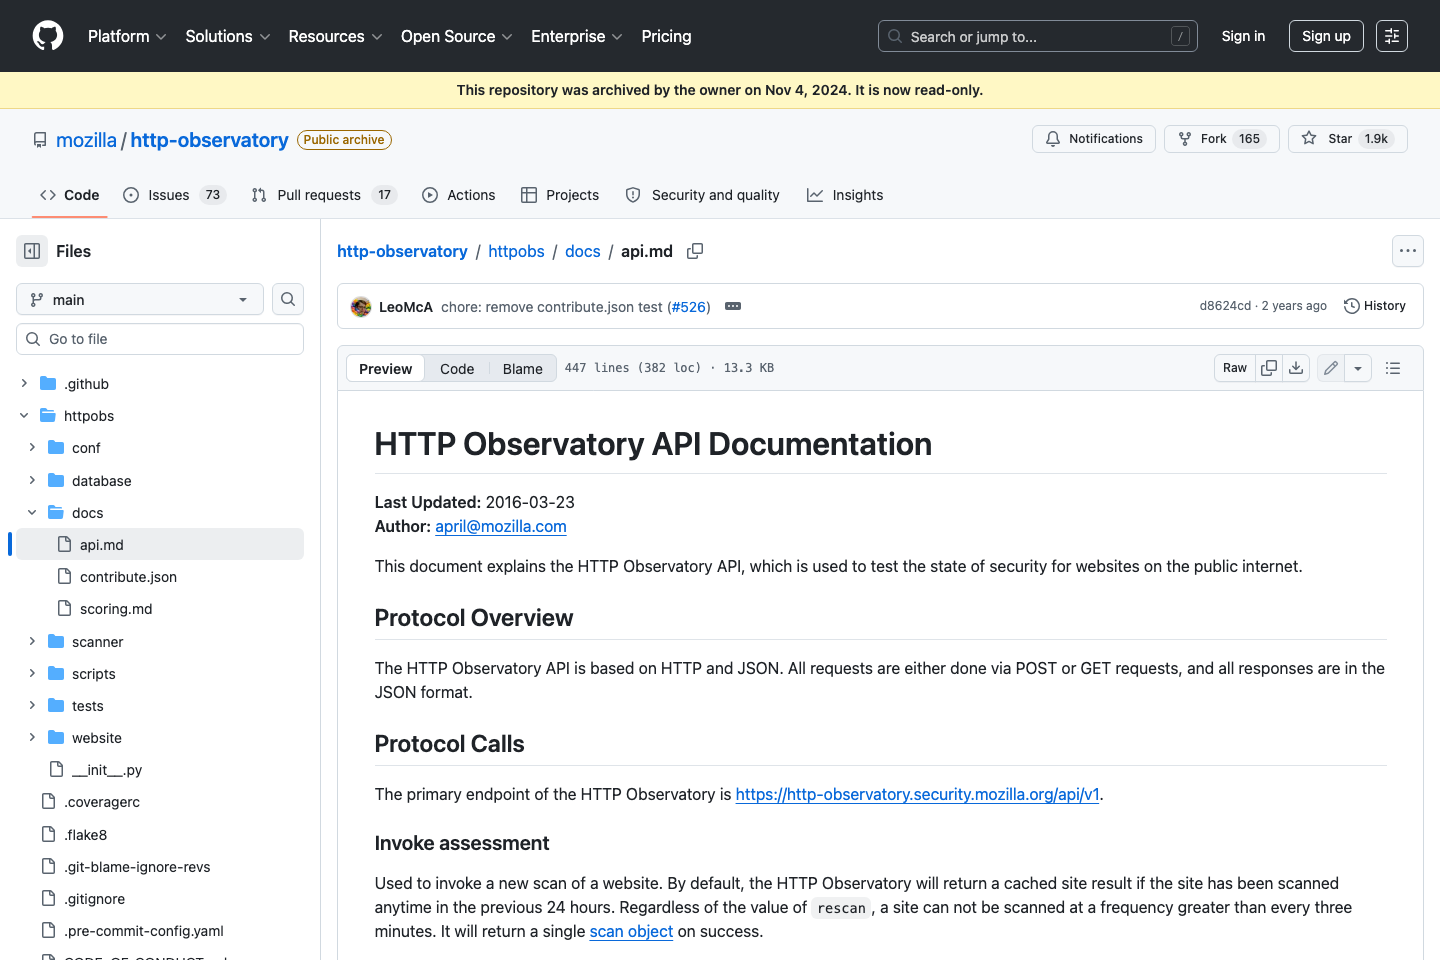1440x960 pixels.
Task: Click the Go to file search field
Action: tap(160, 338)
